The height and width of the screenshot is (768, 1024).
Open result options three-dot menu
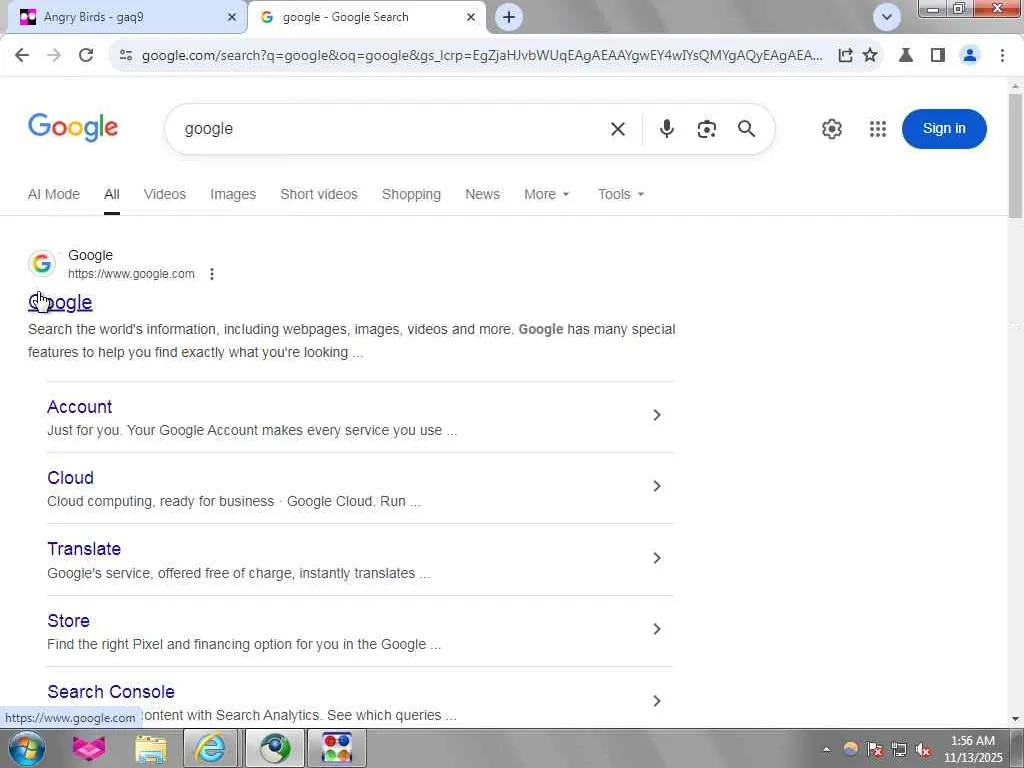[x=212, y=274]
